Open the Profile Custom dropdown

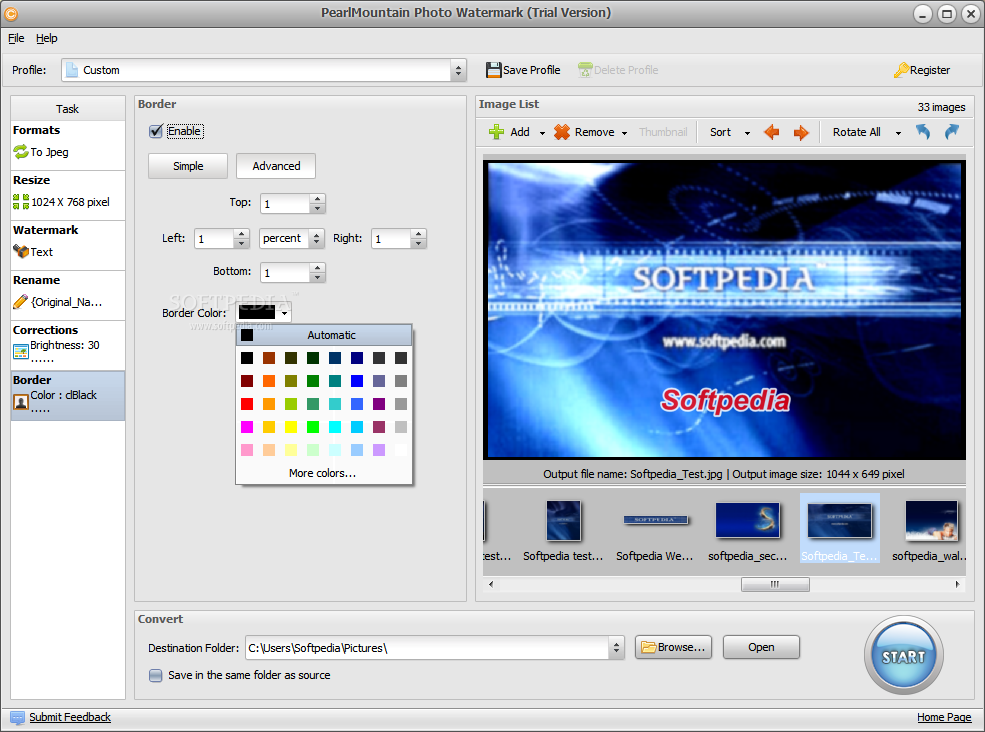[459, 70]
